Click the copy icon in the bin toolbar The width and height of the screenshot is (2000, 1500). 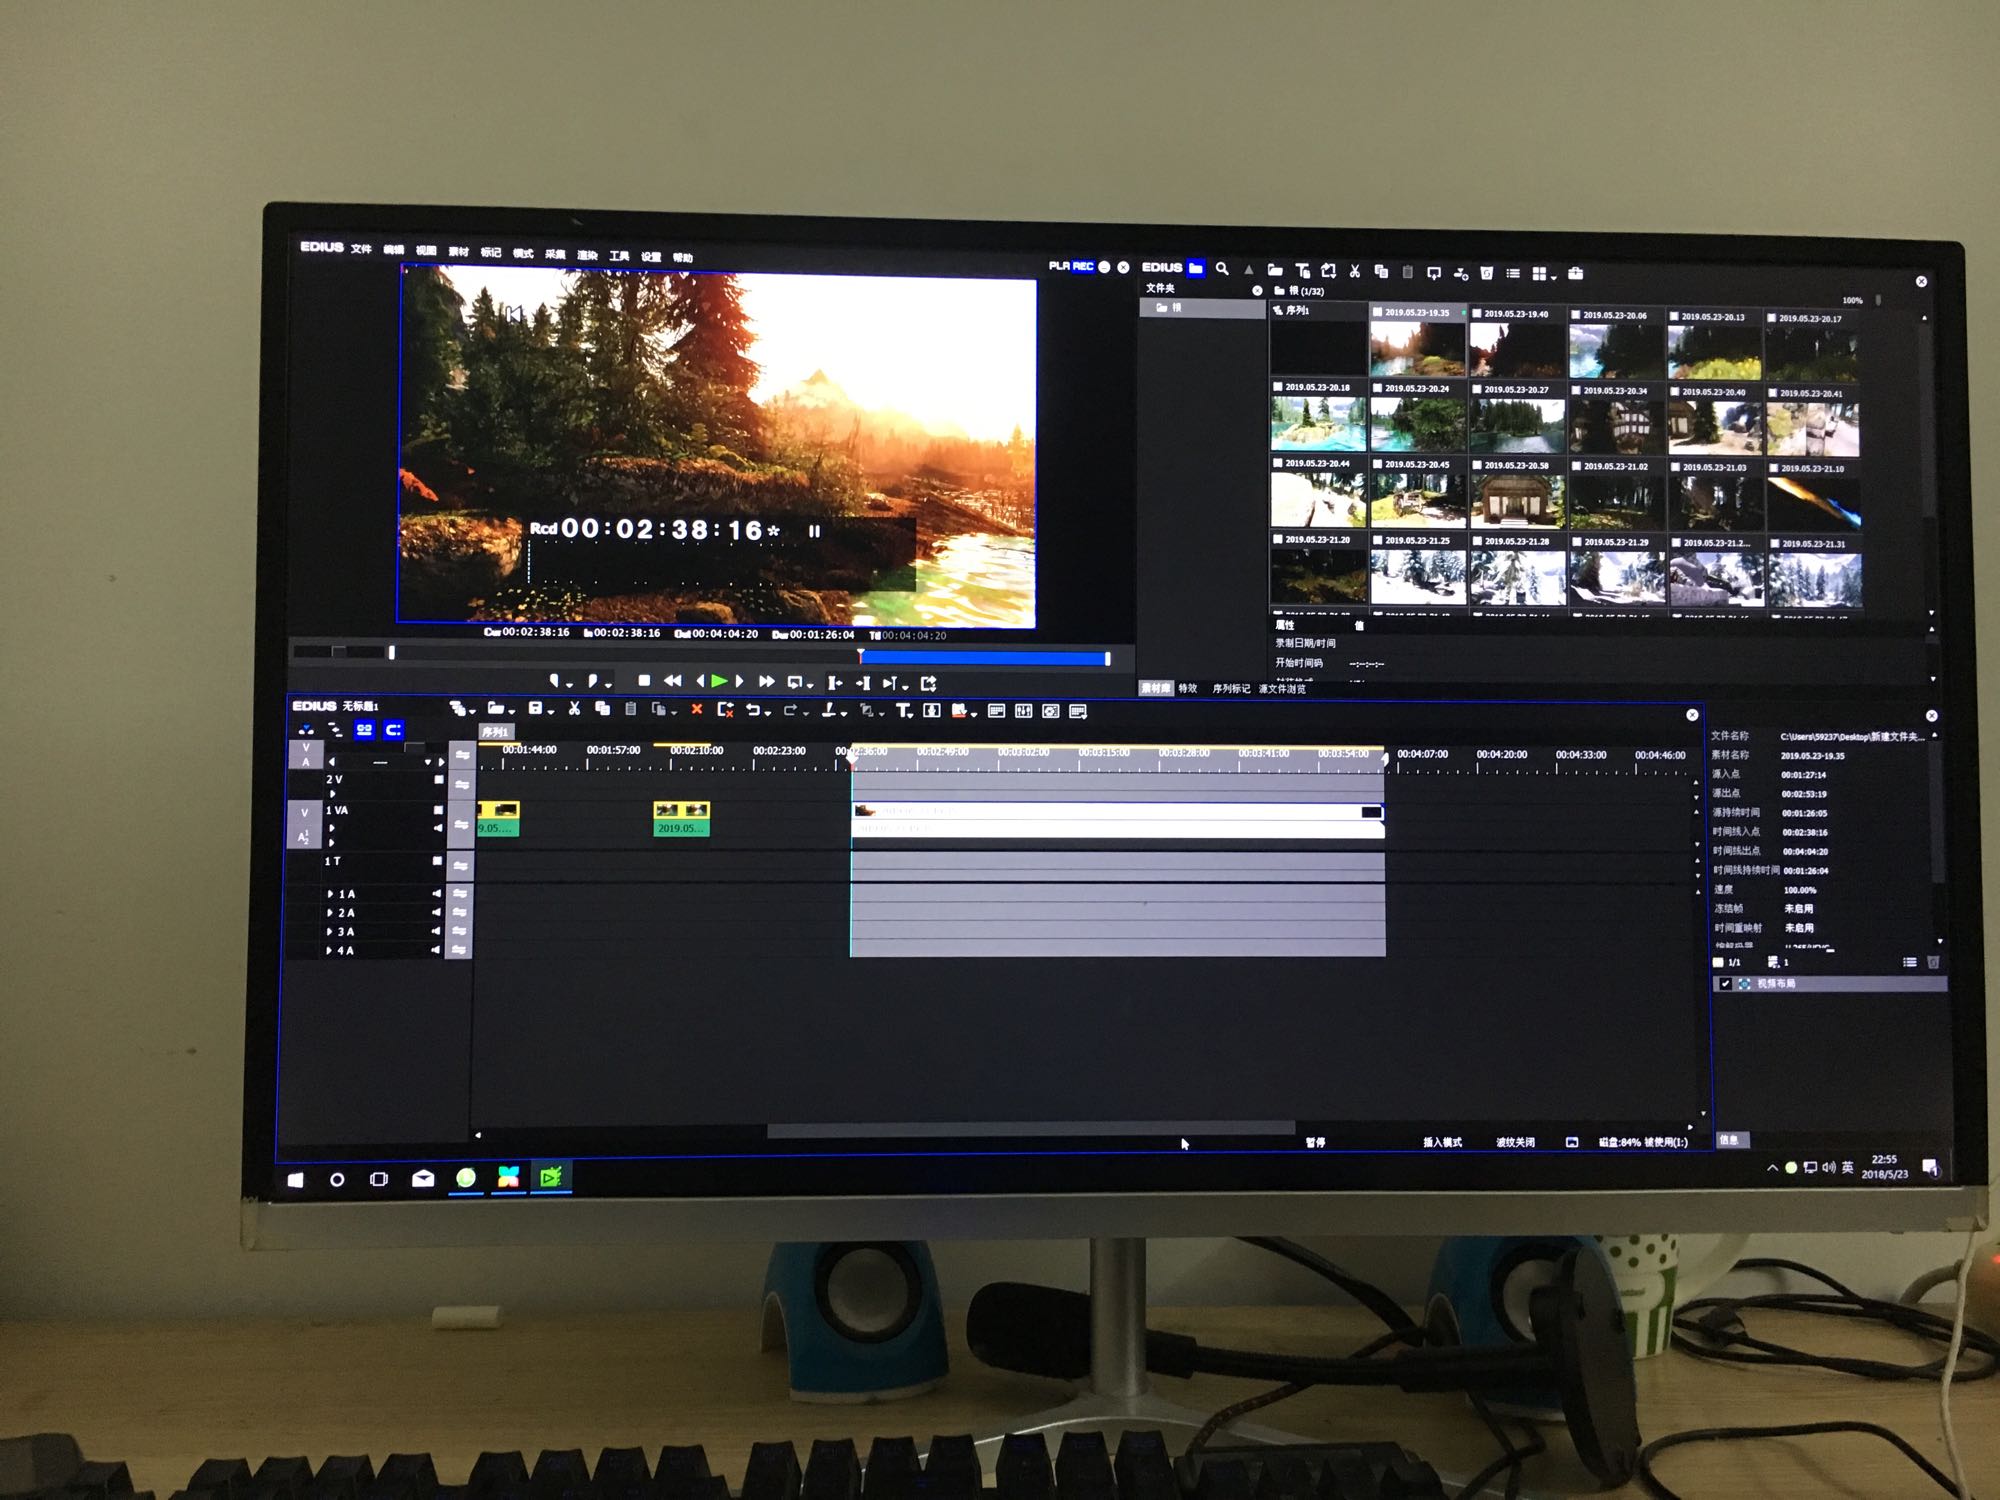1381,271
